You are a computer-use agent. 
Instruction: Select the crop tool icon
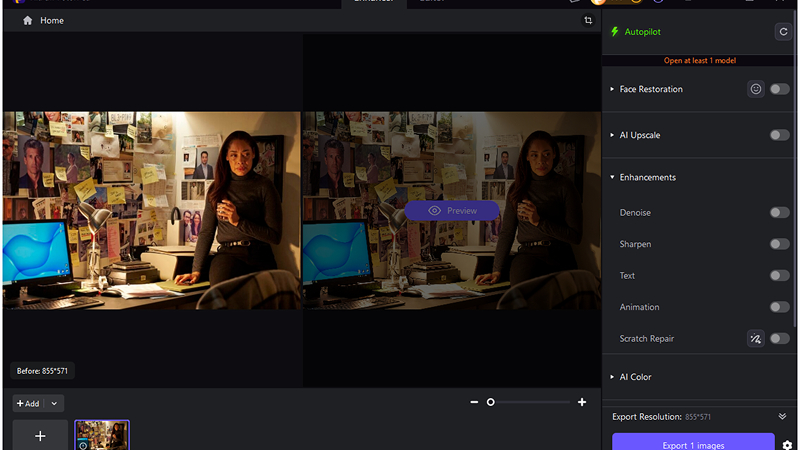[588, 20]
